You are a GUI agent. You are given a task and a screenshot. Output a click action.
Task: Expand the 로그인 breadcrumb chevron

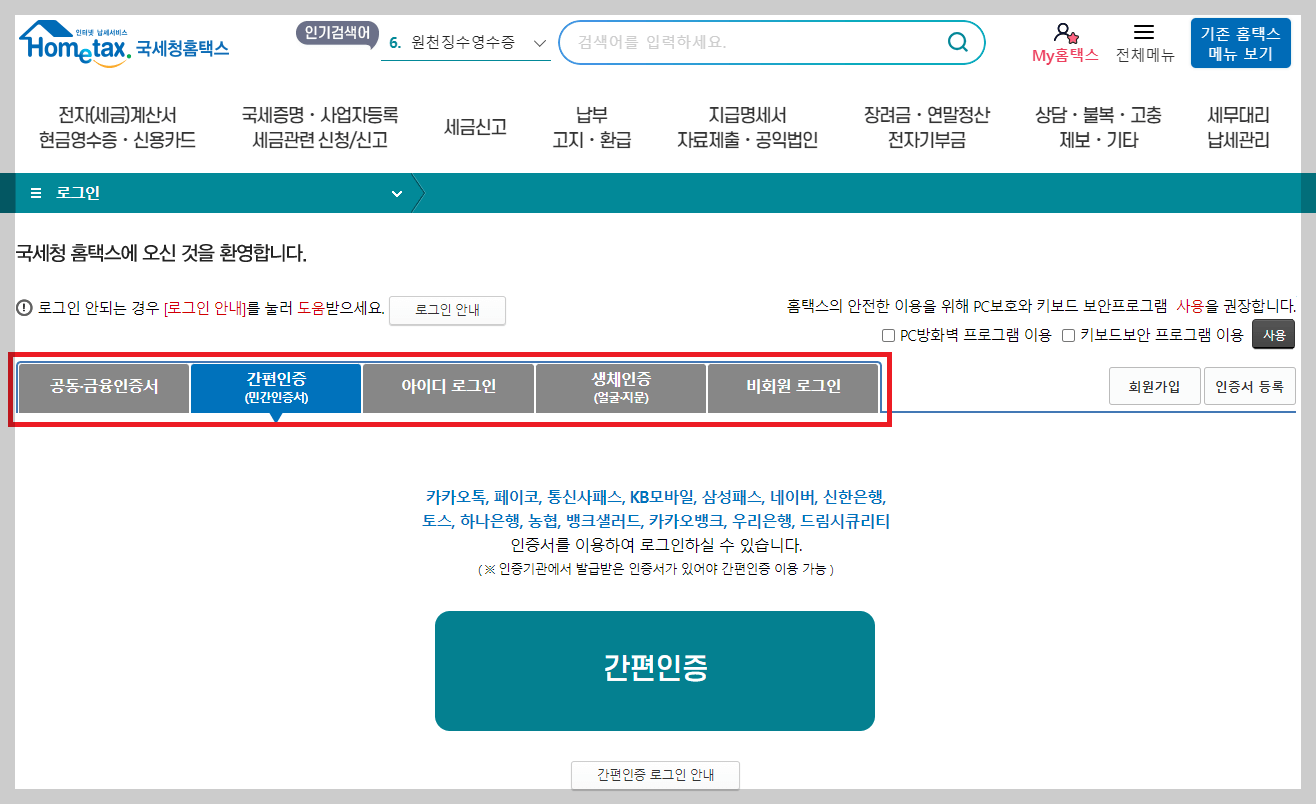(x=396, y=192)
